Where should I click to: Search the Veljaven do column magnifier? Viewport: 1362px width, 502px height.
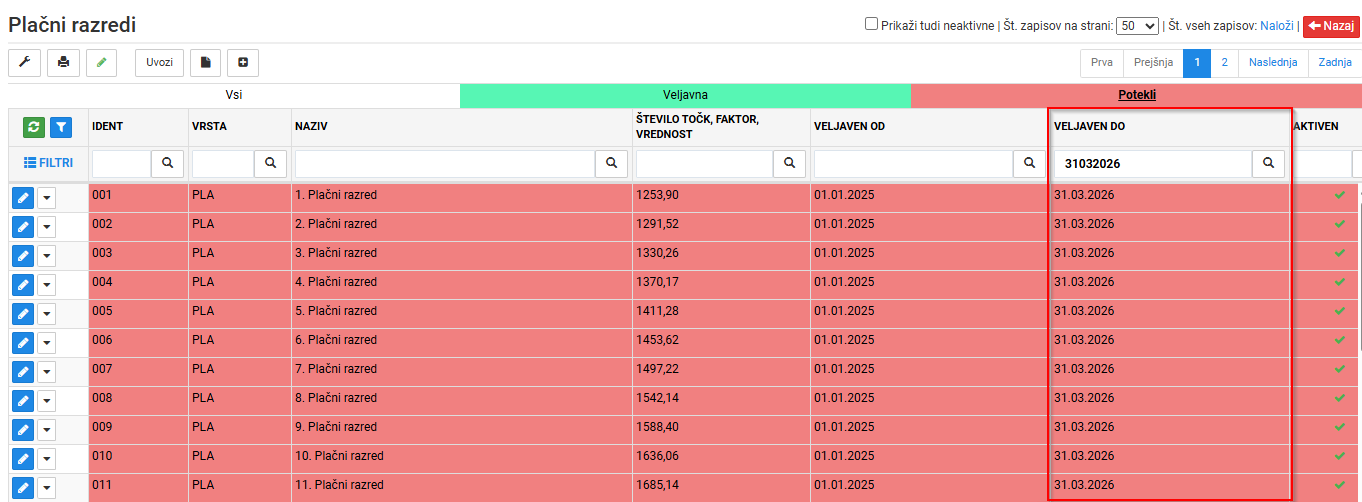click(1269, 162)
